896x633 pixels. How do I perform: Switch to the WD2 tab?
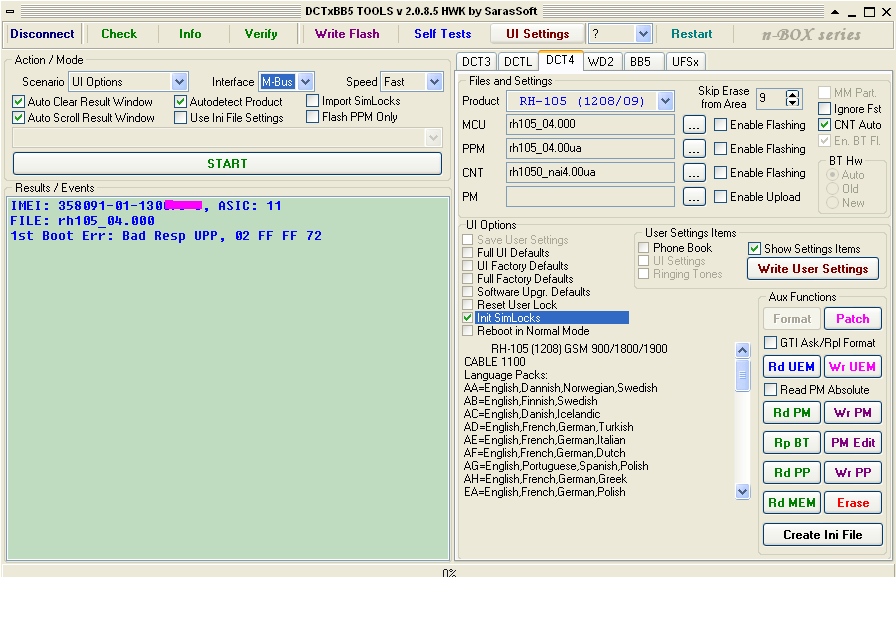[x=601, y=61]
